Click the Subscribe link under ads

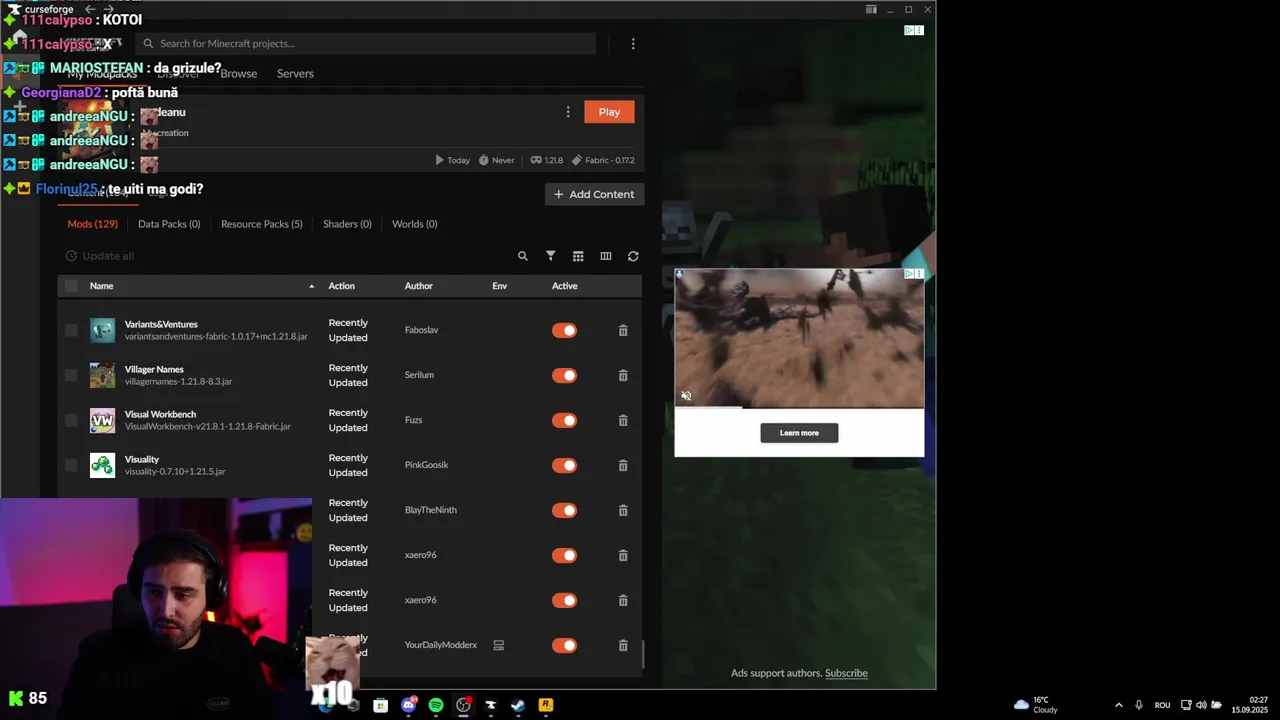(x=846, y=673)
